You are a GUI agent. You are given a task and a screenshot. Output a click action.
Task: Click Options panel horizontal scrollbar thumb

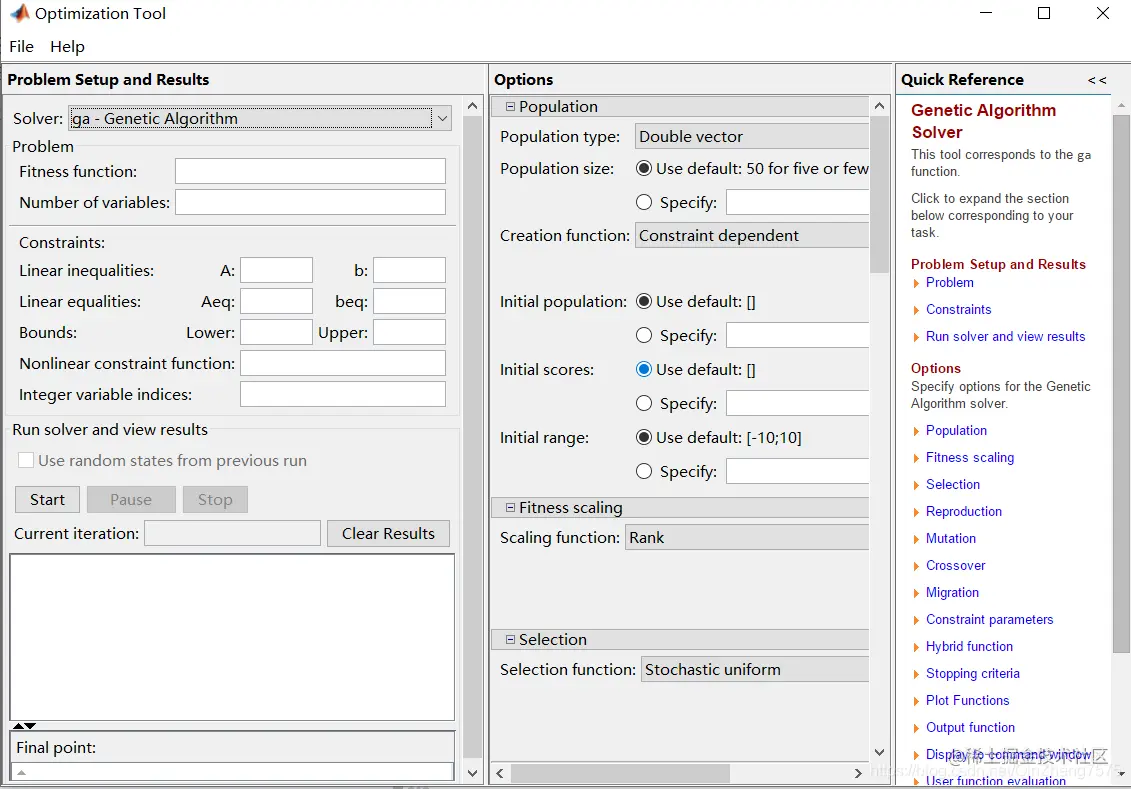tap(620, 773)
